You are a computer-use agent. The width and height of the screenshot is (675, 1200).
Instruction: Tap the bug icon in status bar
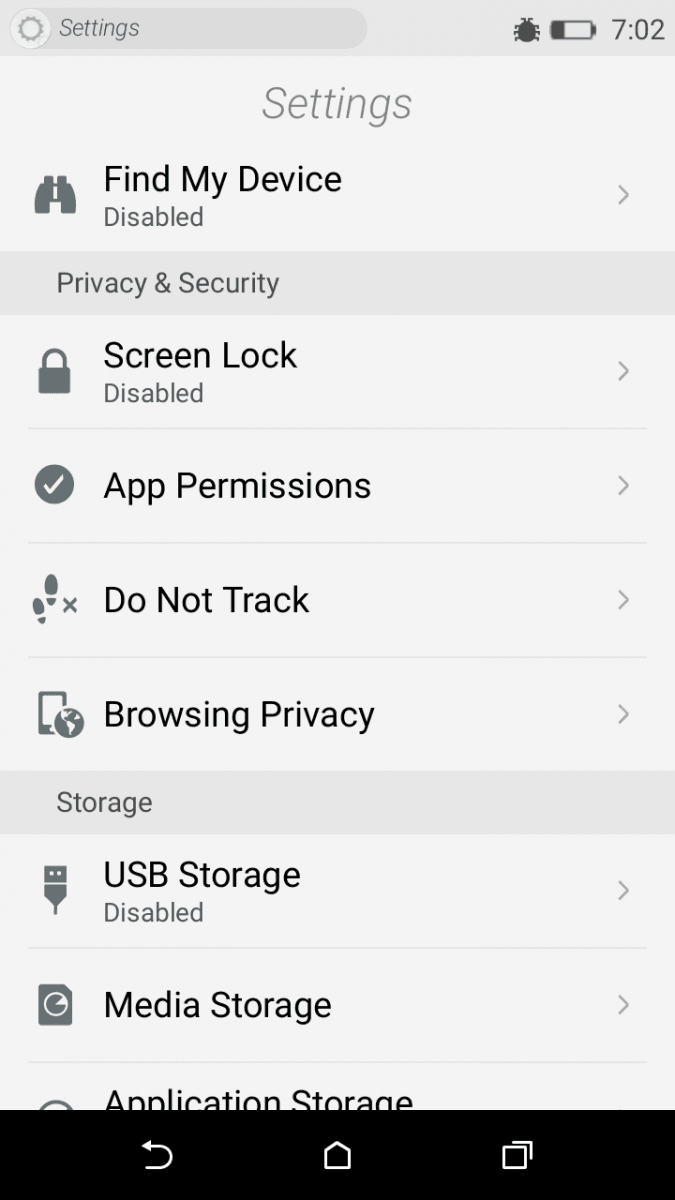[526, 29]
